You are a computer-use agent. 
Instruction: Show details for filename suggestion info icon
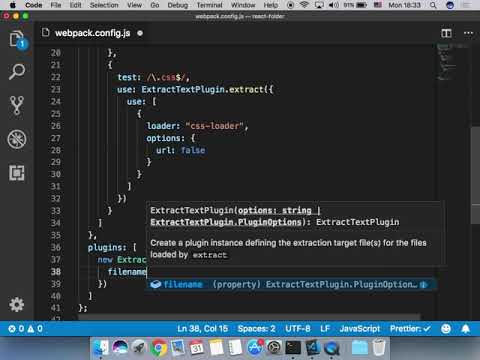pyautogui.click(x=424, y=284)
